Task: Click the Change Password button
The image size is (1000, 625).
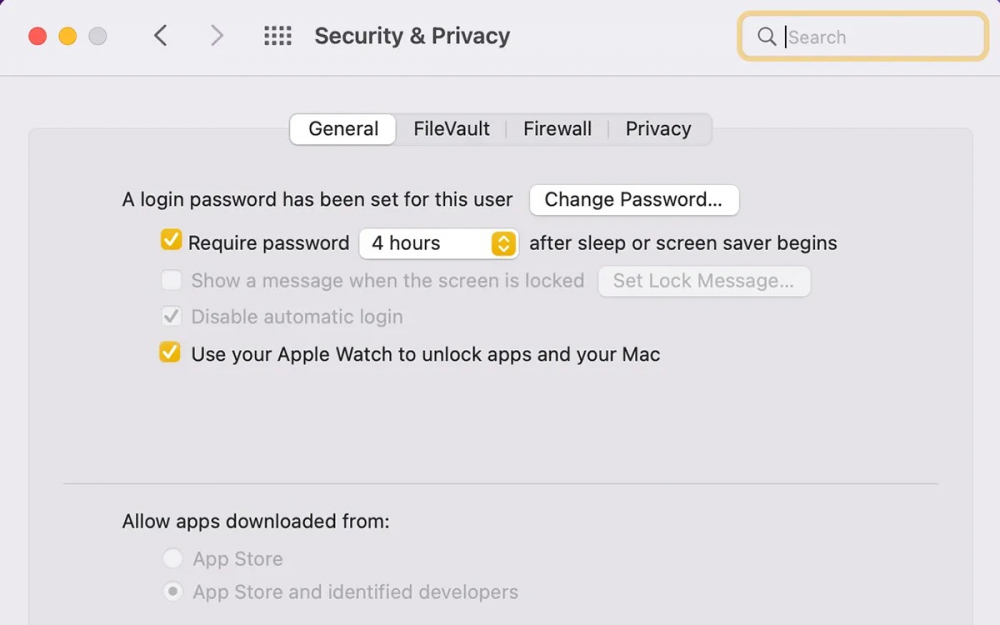Action: 633,199
